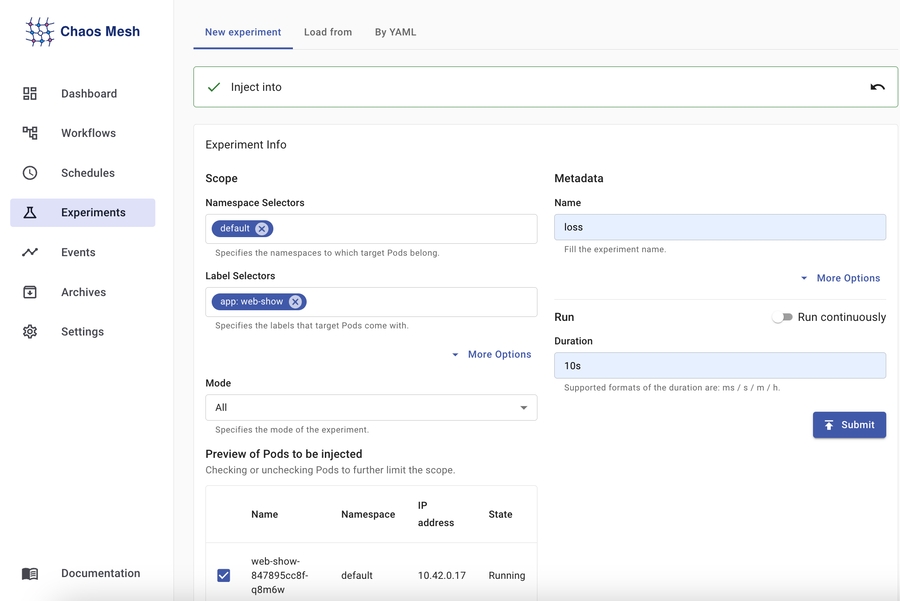The width and height of the screenshot is (900, 601).
Task: Click the undo arrow in Inject into
Action: [x=877, y=87]
